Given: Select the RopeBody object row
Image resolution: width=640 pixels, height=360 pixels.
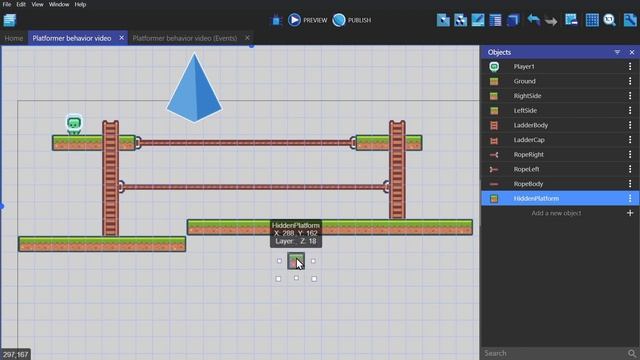Looking at the screenshot, I should (x=560, y=184).
